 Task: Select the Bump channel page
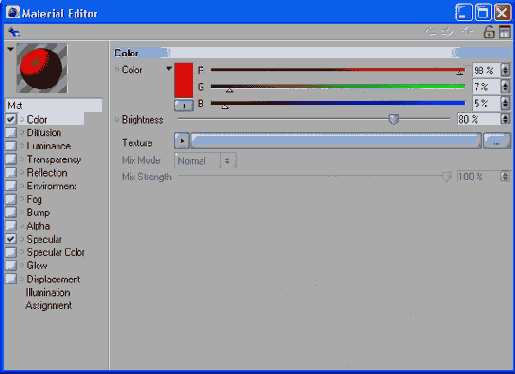[x=38, y=212]
